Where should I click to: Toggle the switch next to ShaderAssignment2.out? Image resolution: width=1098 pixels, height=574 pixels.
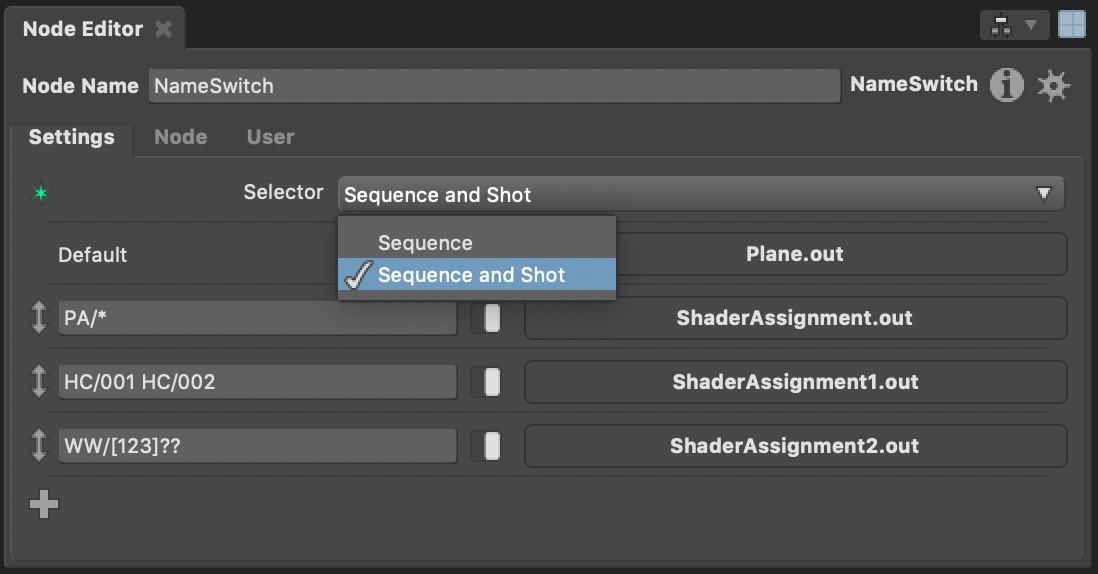pyautogui.click(x=492, y=446)
